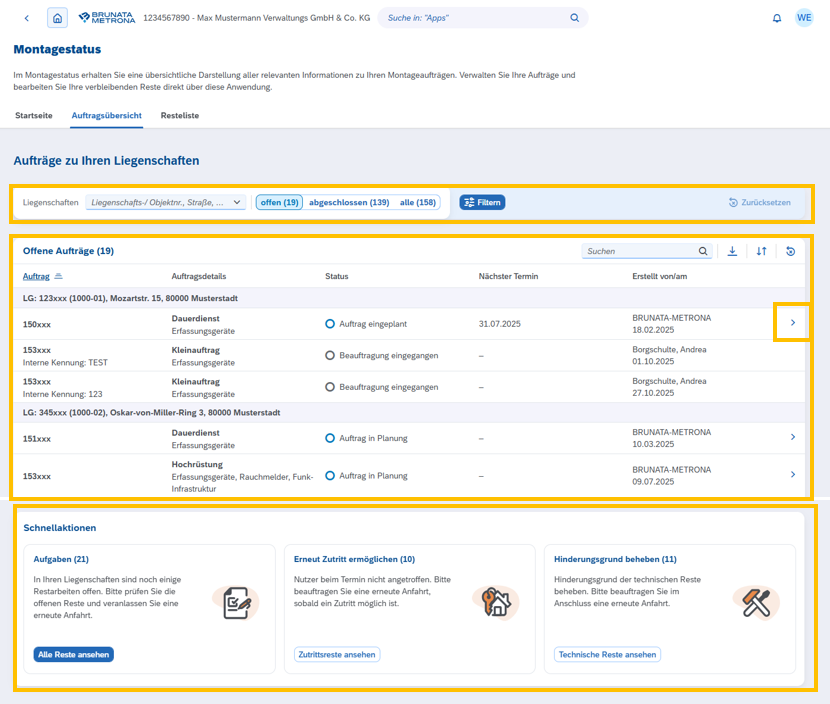830x704 pixels.
Task: Switch to 'abgeschlossen (139)' orders
Action: click(x=349, y=202)
